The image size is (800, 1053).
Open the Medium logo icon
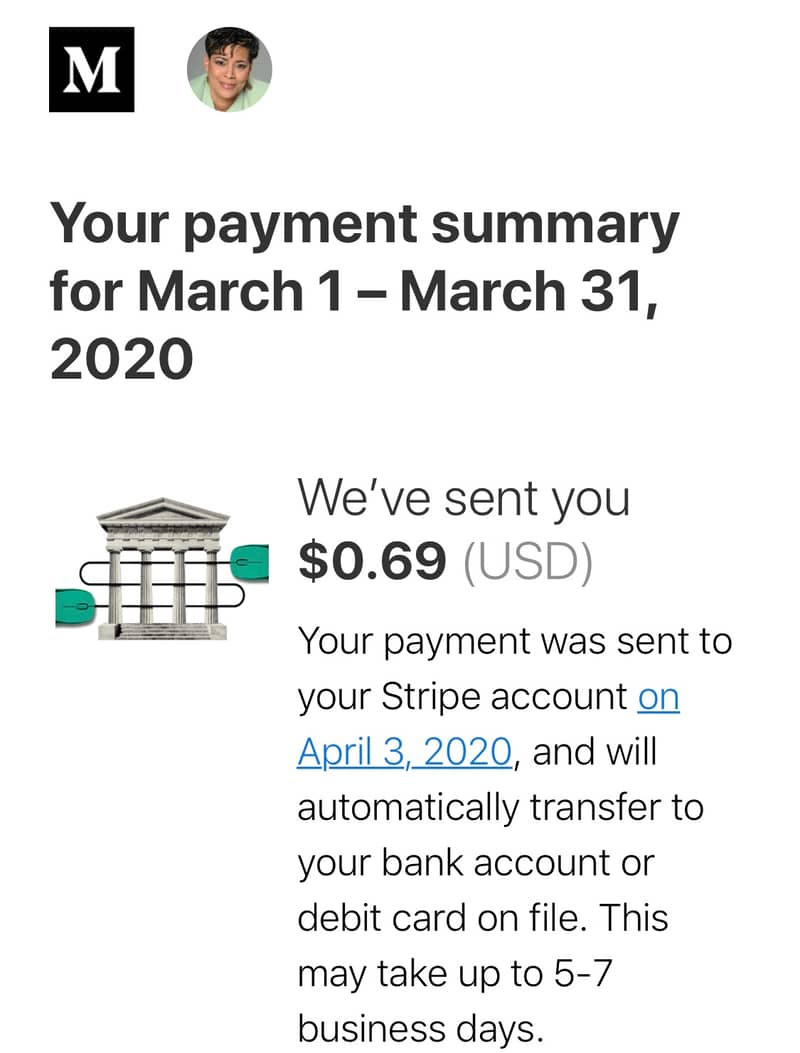click(x=91, y=69)
